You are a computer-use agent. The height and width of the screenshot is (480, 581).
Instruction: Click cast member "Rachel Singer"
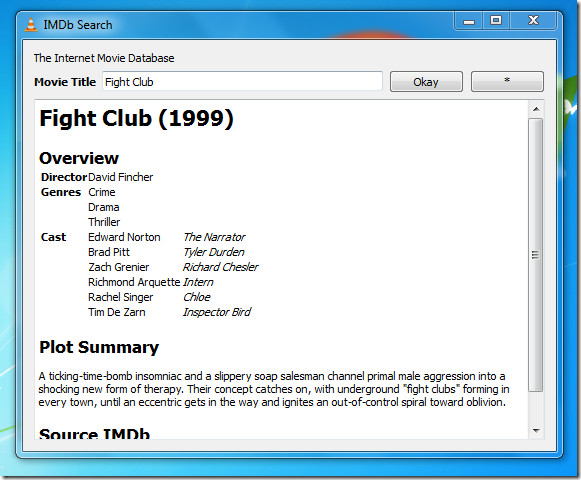pos(120,297)
